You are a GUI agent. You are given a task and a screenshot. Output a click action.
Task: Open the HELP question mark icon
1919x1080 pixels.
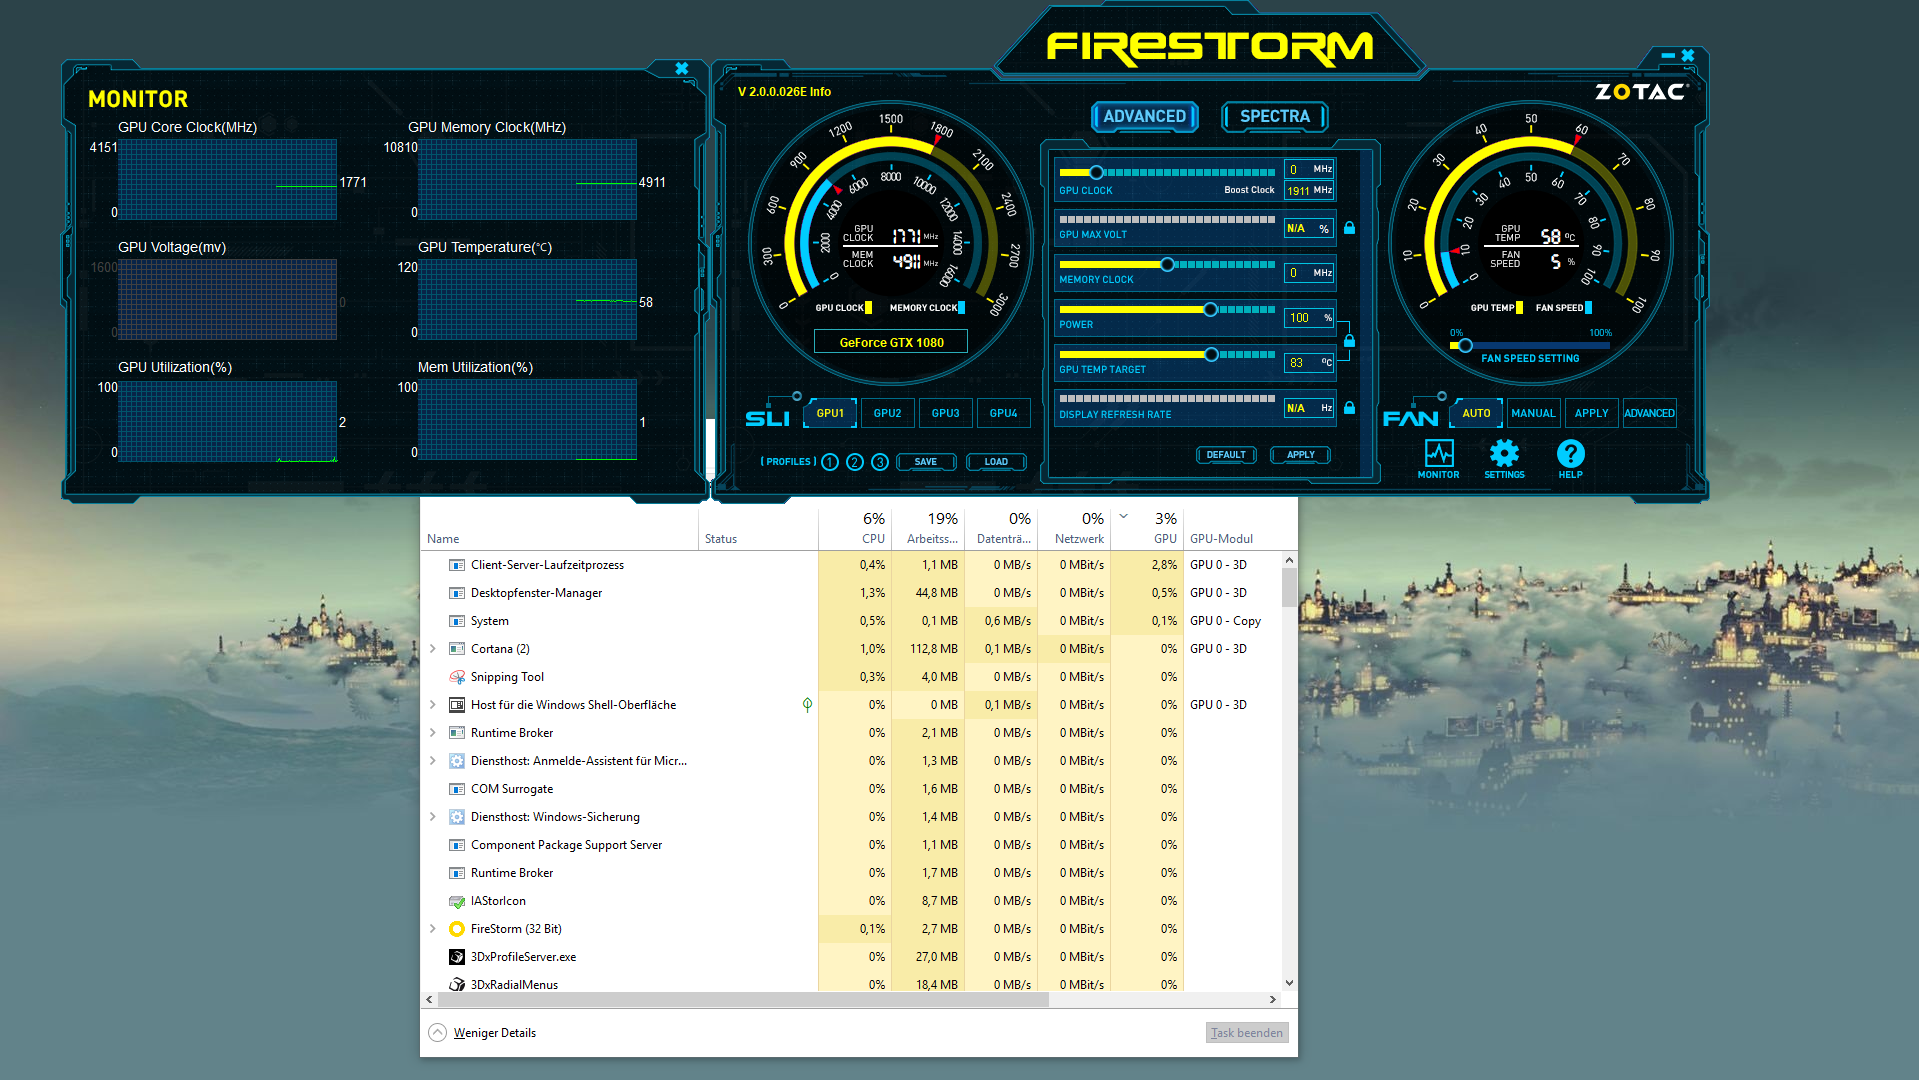click(1570, 453)
